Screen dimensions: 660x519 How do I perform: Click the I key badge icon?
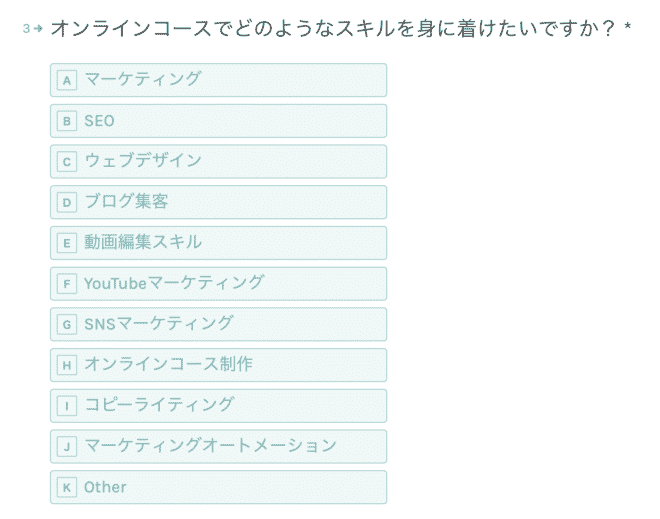67,406
